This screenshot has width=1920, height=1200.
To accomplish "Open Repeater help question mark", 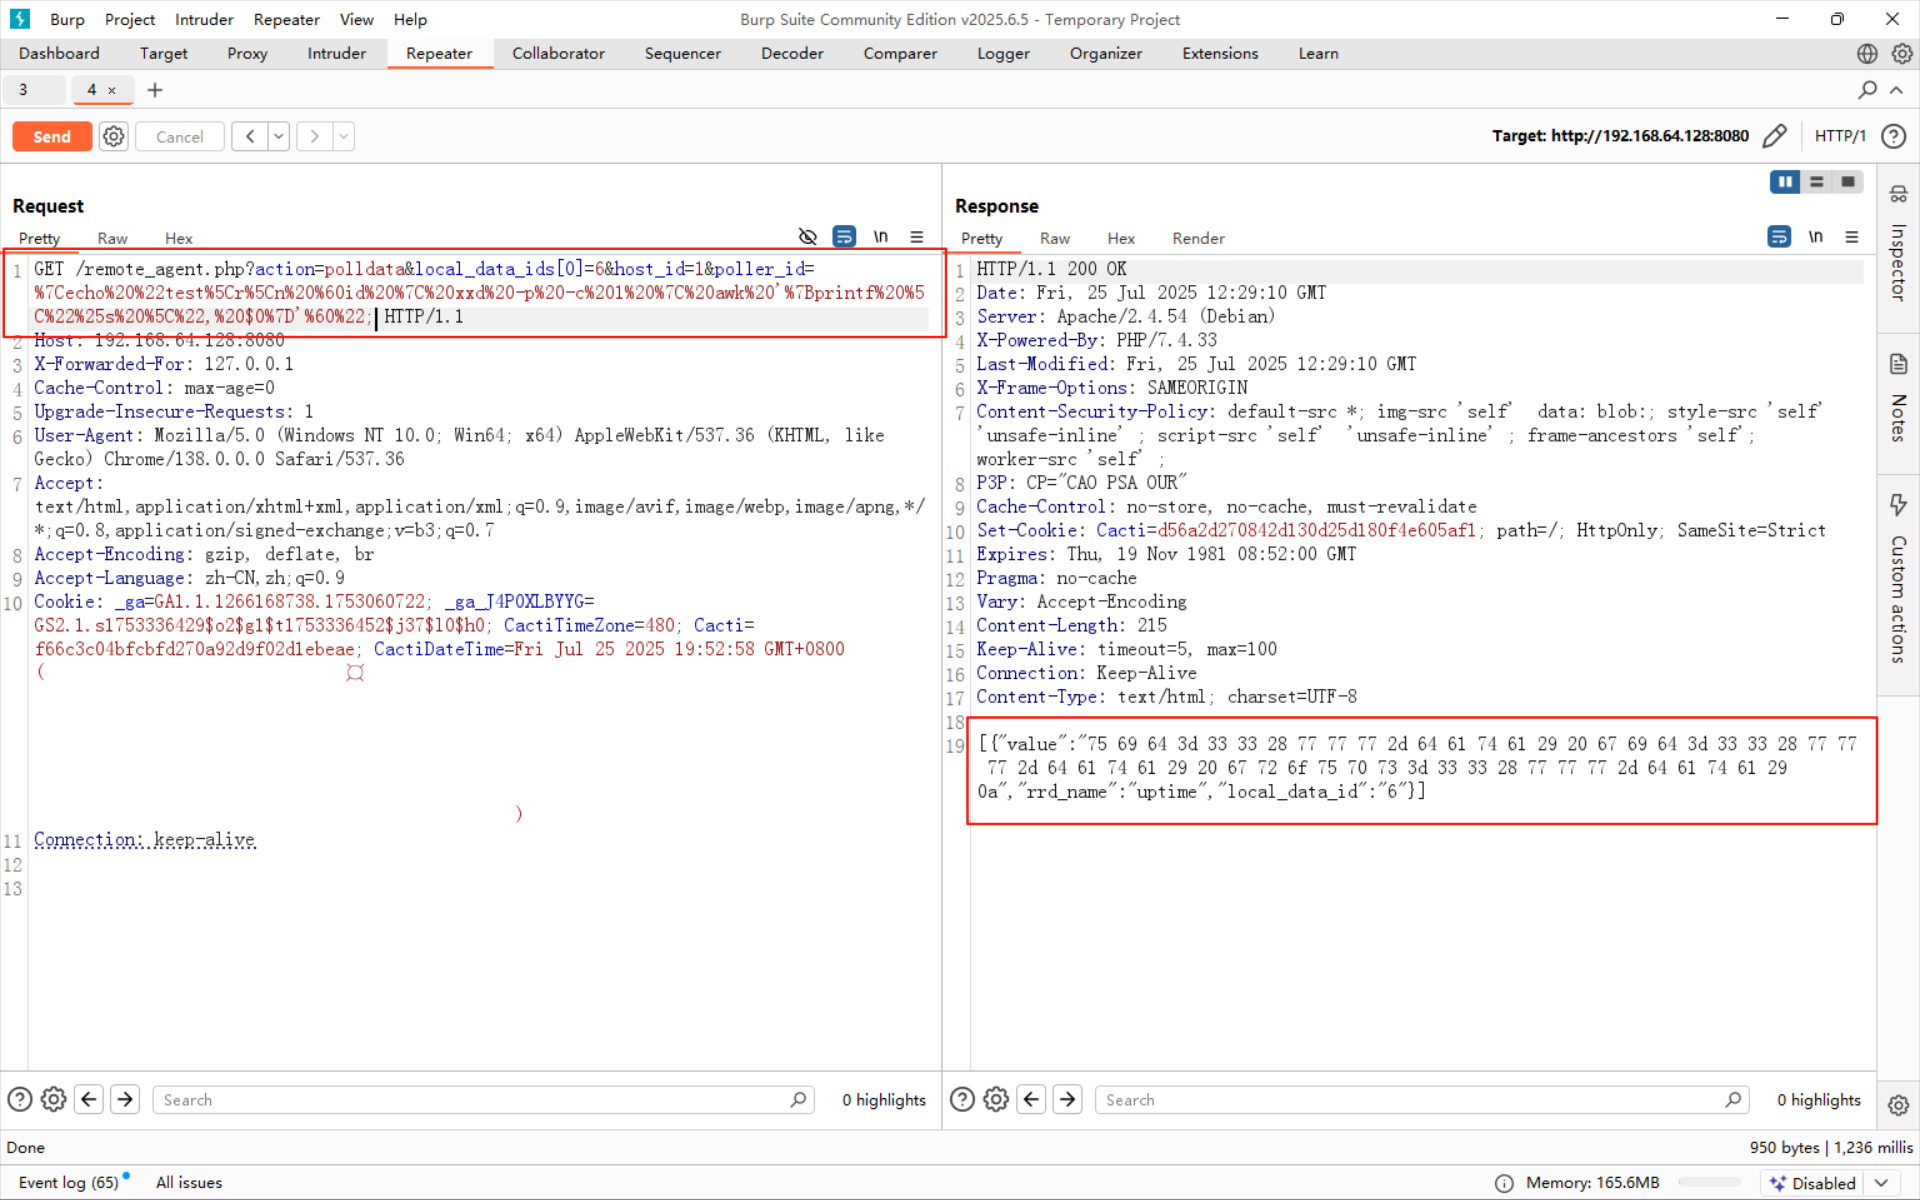I will coord(1893,136).
